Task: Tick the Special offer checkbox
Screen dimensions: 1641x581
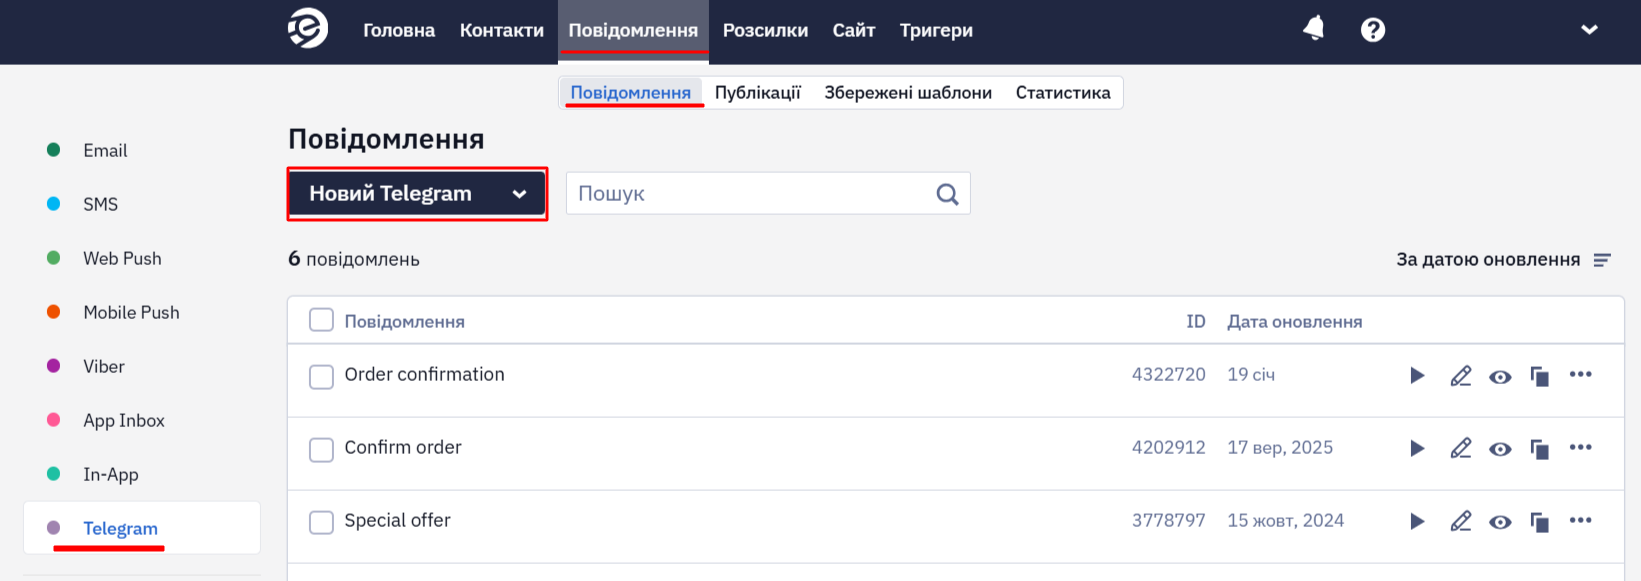Action: pos(321,523)
